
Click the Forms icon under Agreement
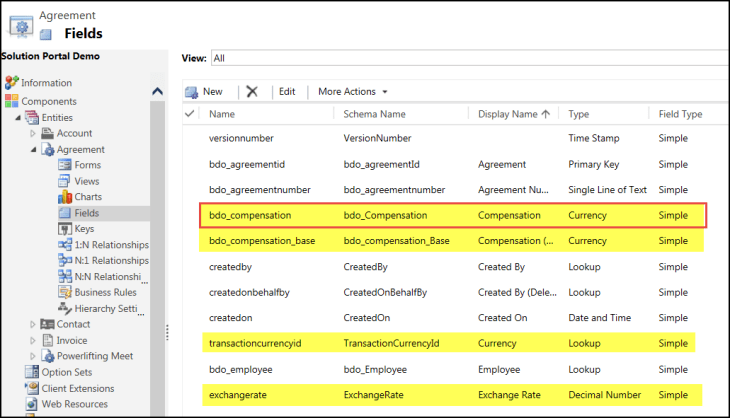[65, 165]
